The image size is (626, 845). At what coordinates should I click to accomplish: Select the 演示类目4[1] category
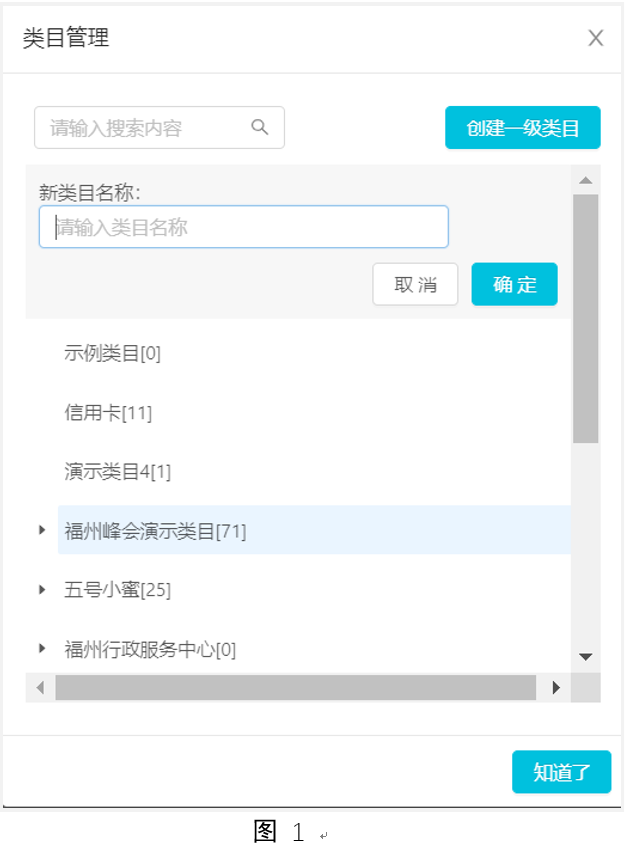[x=117, y=472]
